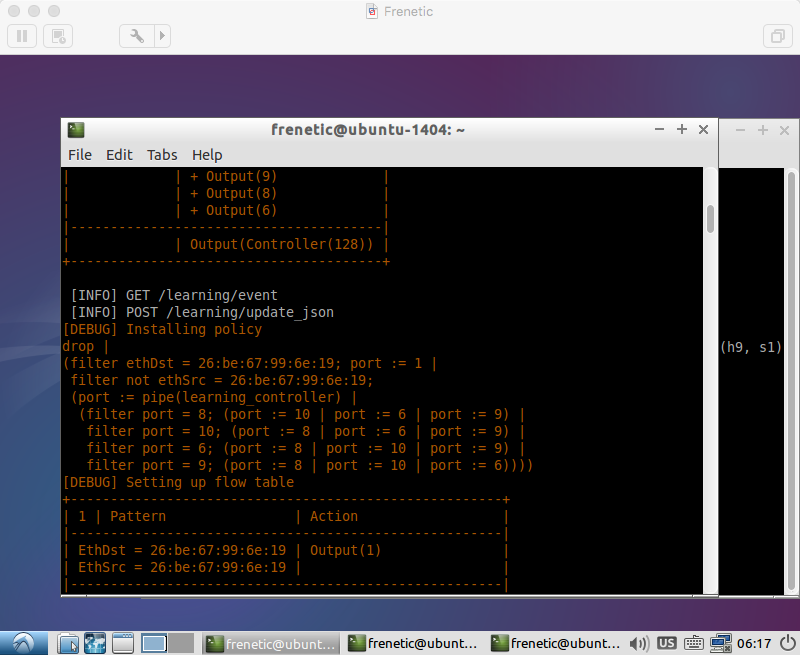This screenshot has width=800, height=655.
Task: Click the 'EthDst = 26:be:67:99:6e:19' cell
Action: pyautogui.click(x=182, y=550)
